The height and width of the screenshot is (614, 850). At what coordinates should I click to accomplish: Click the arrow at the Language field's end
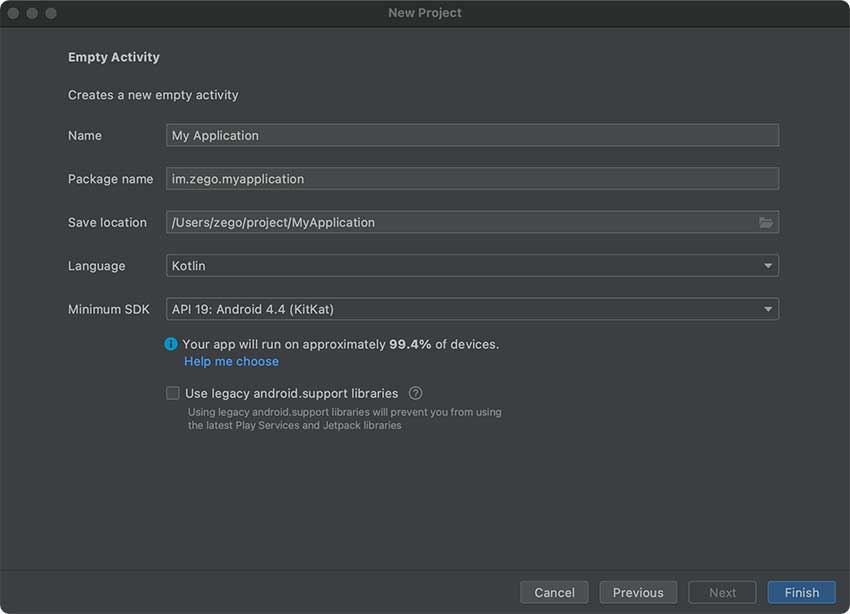(768, 266)
